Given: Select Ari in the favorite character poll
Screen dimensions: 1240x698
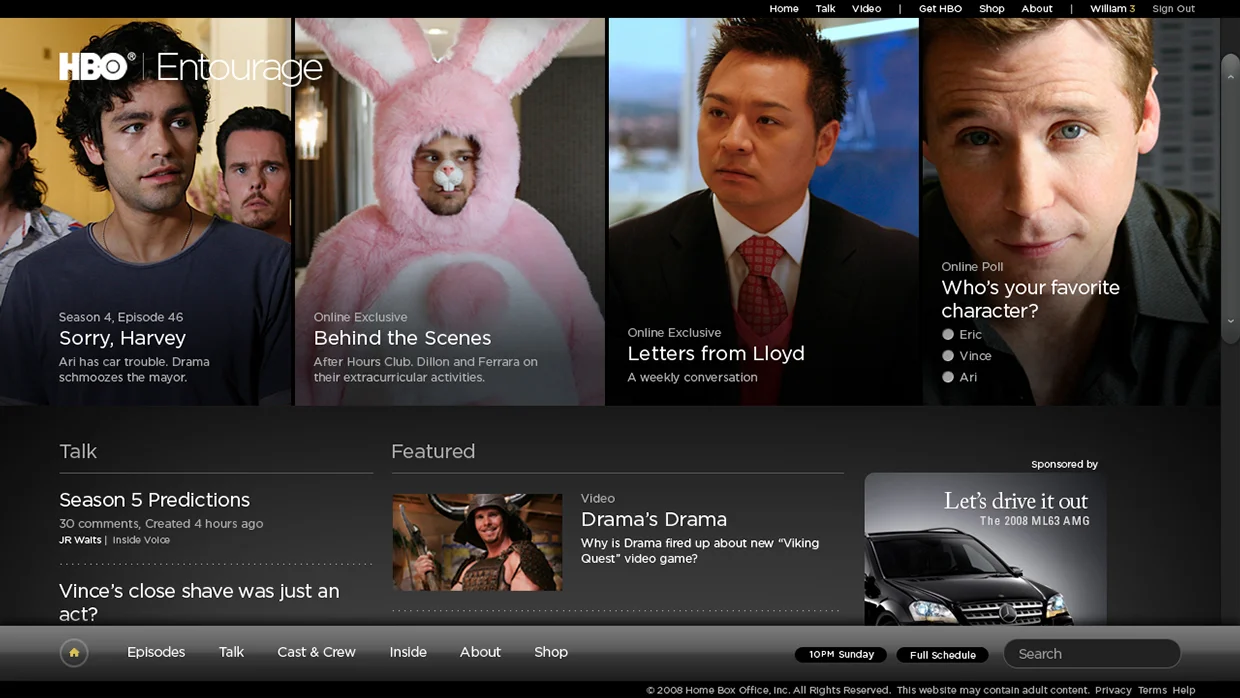Looking at the screenshot, I should pos(948,377).
